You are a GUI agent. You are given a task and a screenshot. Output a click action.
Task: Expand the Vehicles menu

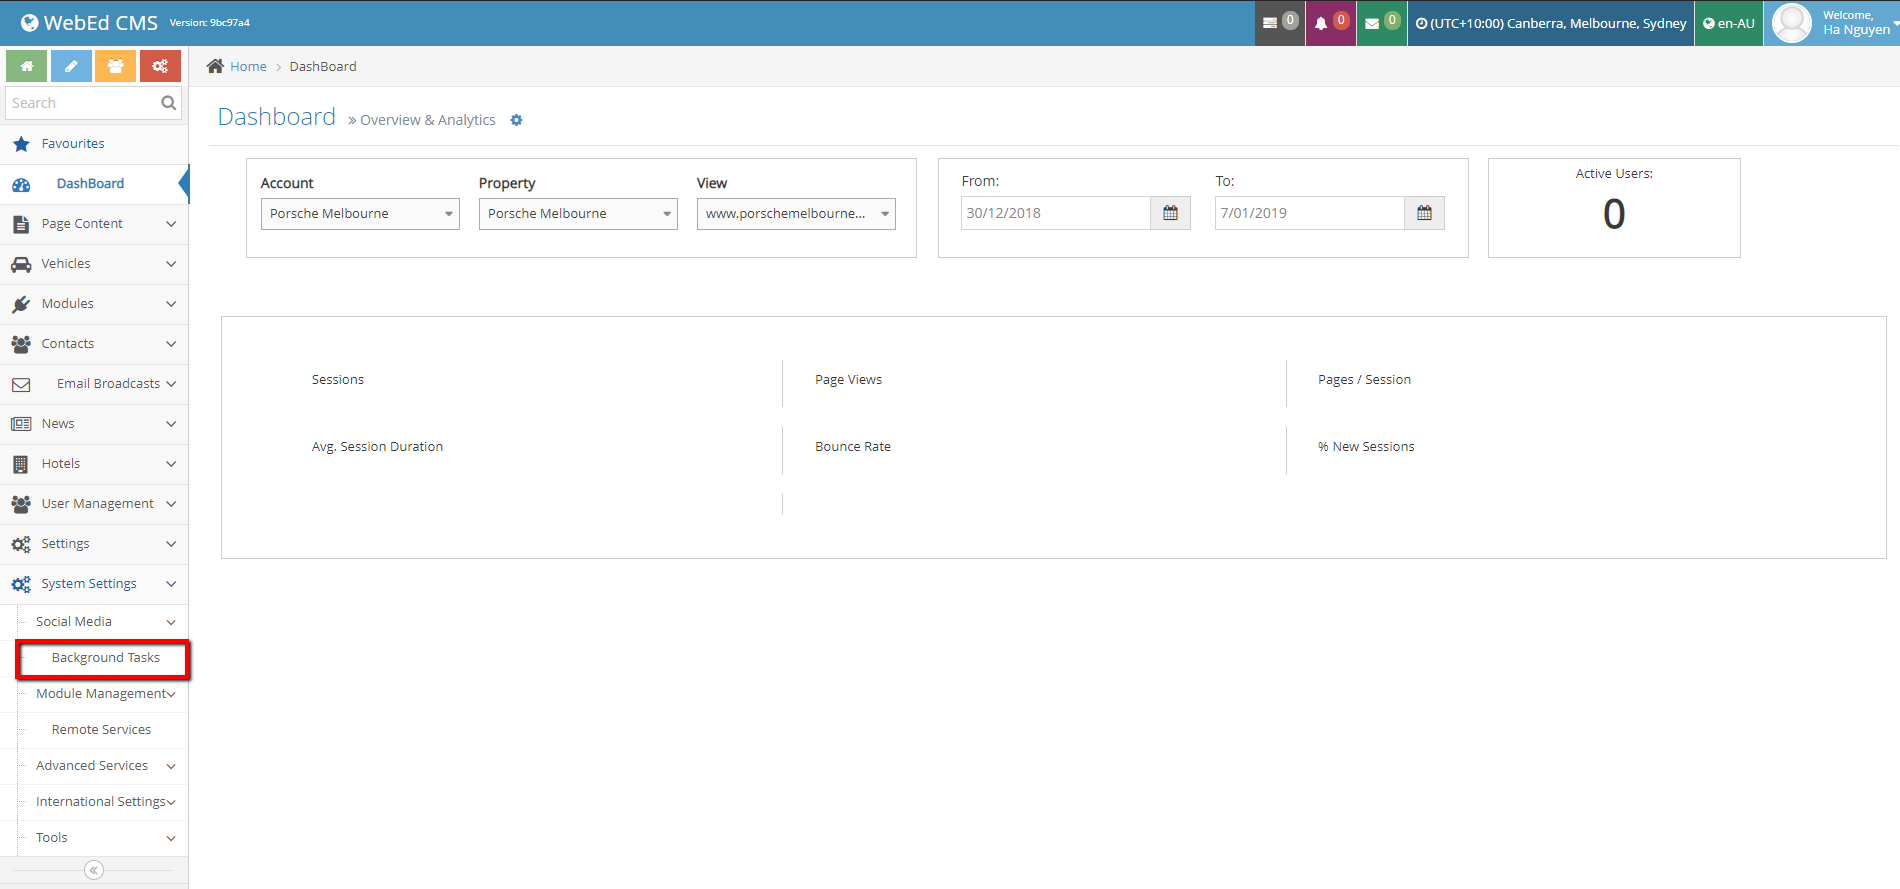94,264
